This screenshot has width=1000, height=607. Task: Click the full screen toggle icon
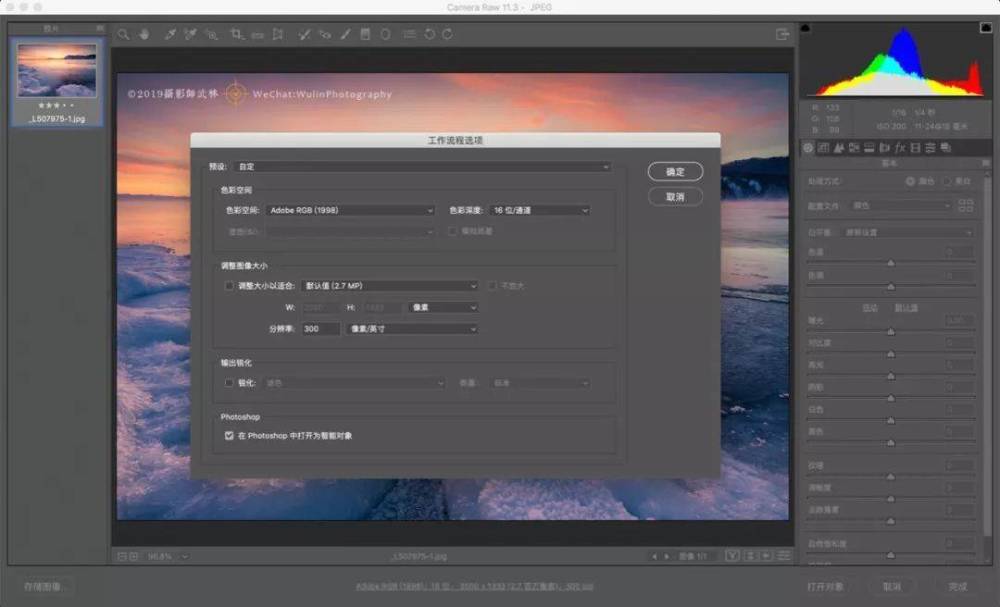[782, 34]
